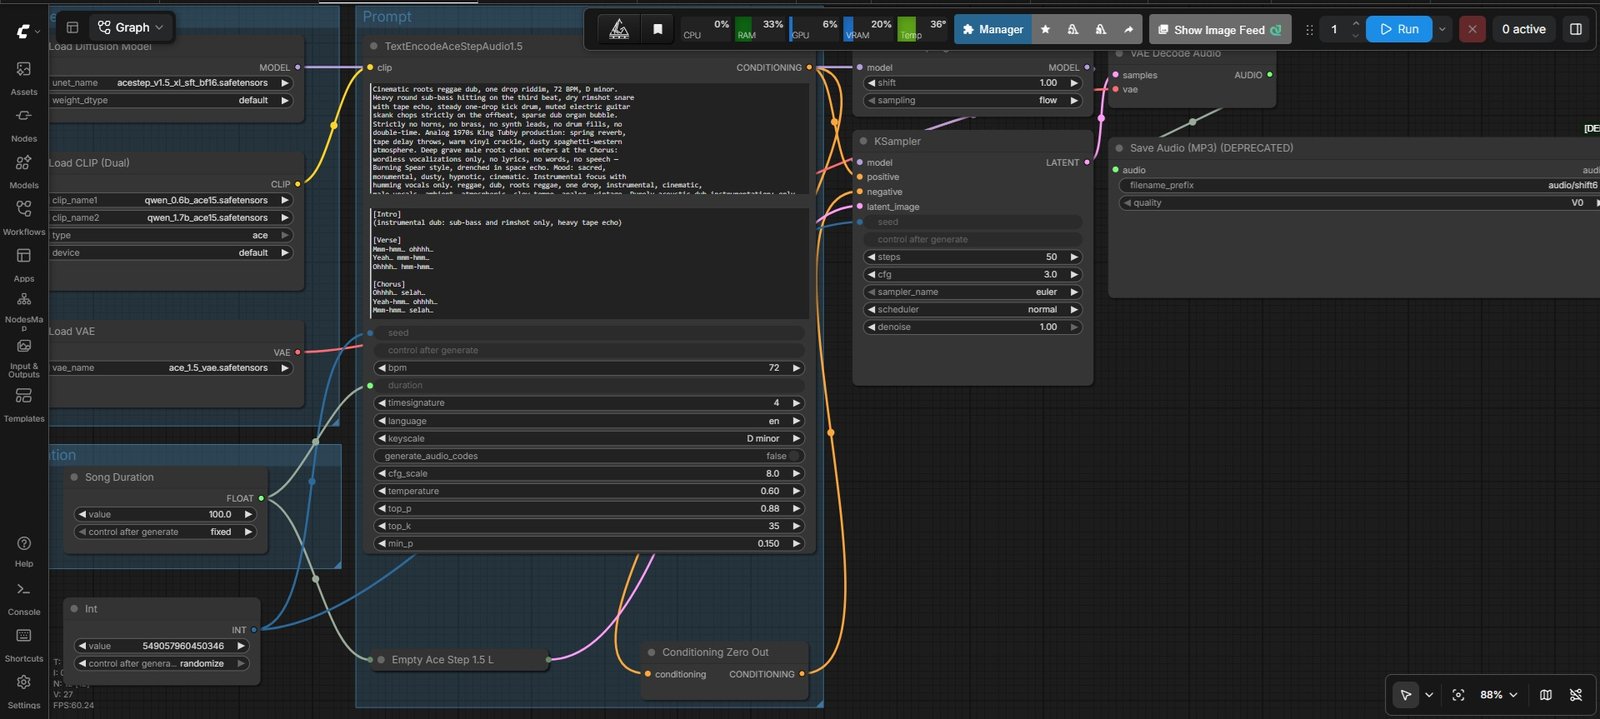Screen dimensions: 1600x719
Task: Click the Int value 549057960450346 field
Action: tap(161, 646)
